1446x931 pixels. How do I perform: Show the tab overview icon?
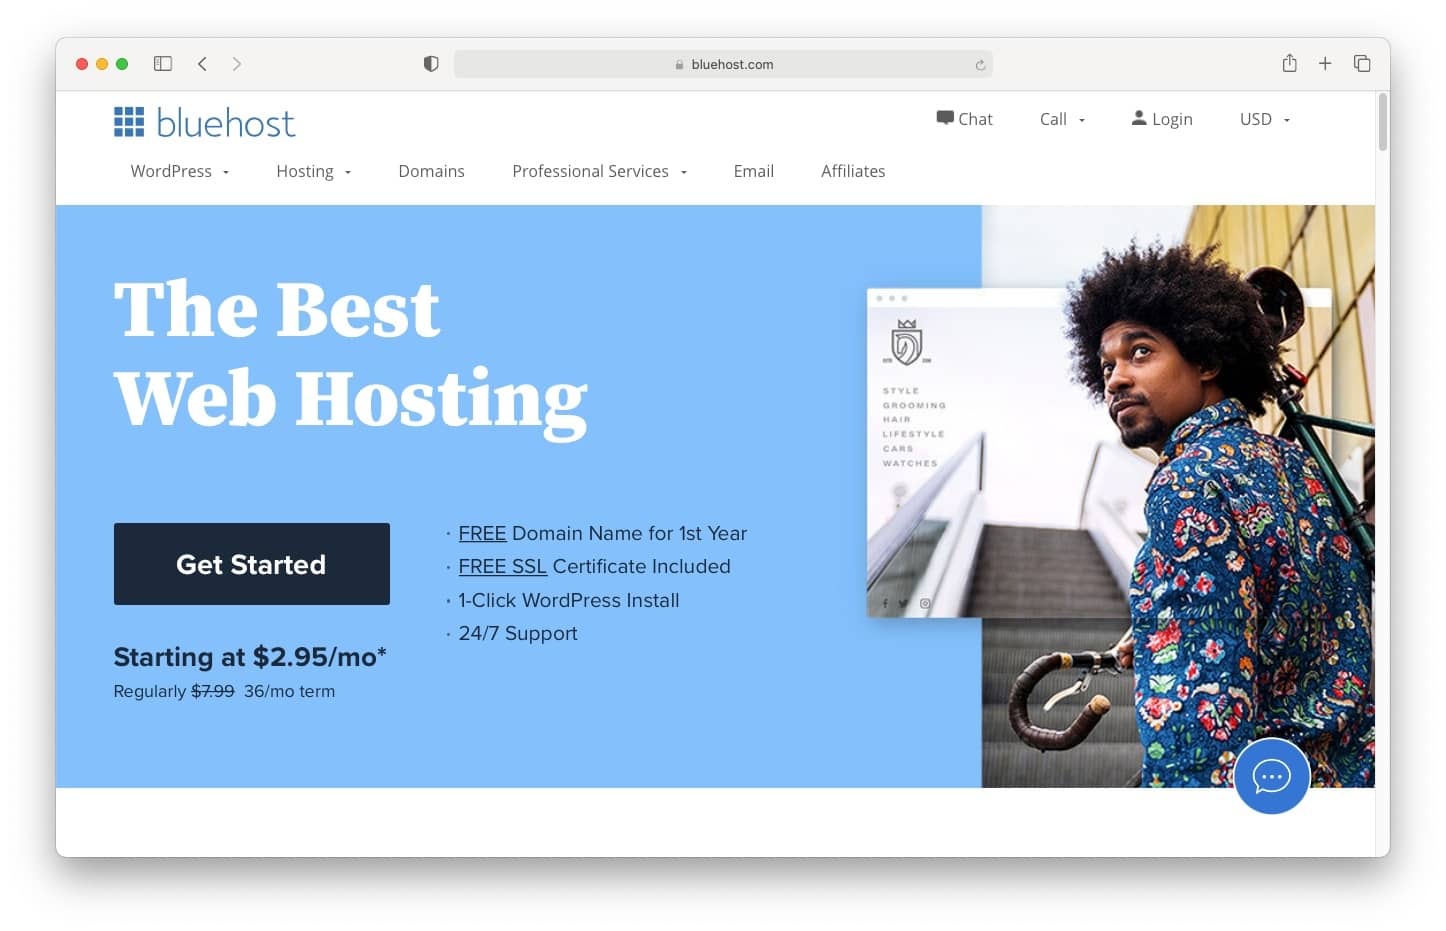coord(1362,64)
